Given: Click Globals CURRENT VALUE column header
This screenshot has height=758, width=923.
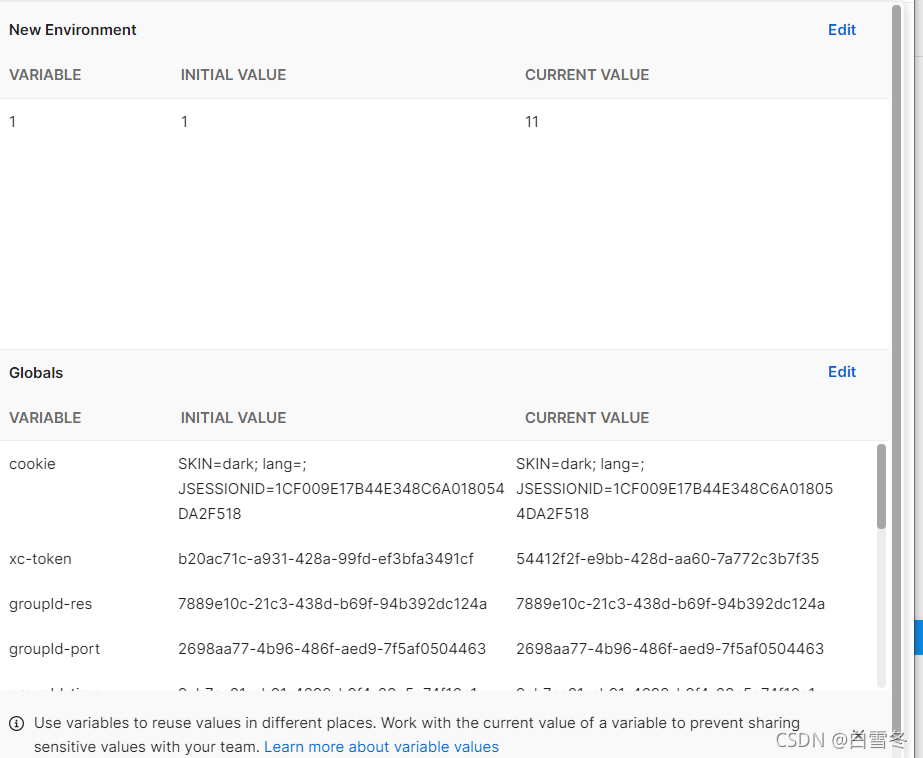Looking at the screenshot, I should click(x=587, y=418).
